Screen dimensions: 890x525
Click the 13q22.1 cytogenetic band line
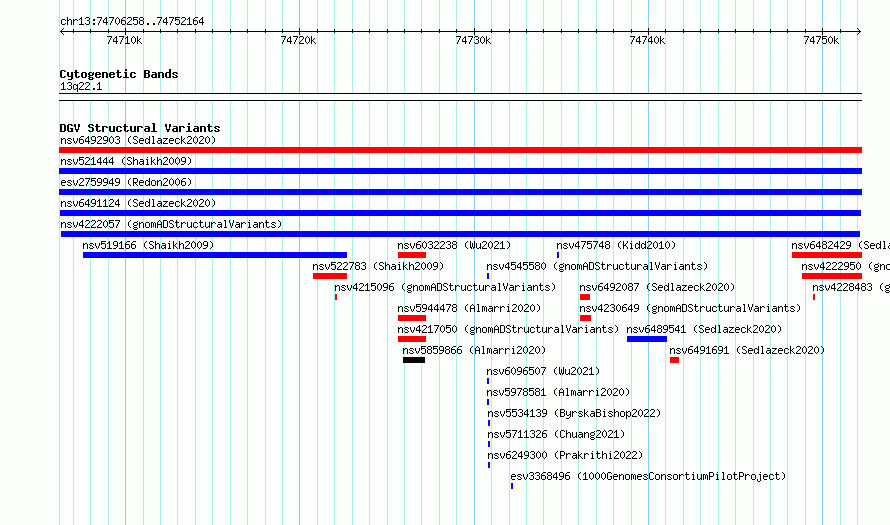point(460,97)
